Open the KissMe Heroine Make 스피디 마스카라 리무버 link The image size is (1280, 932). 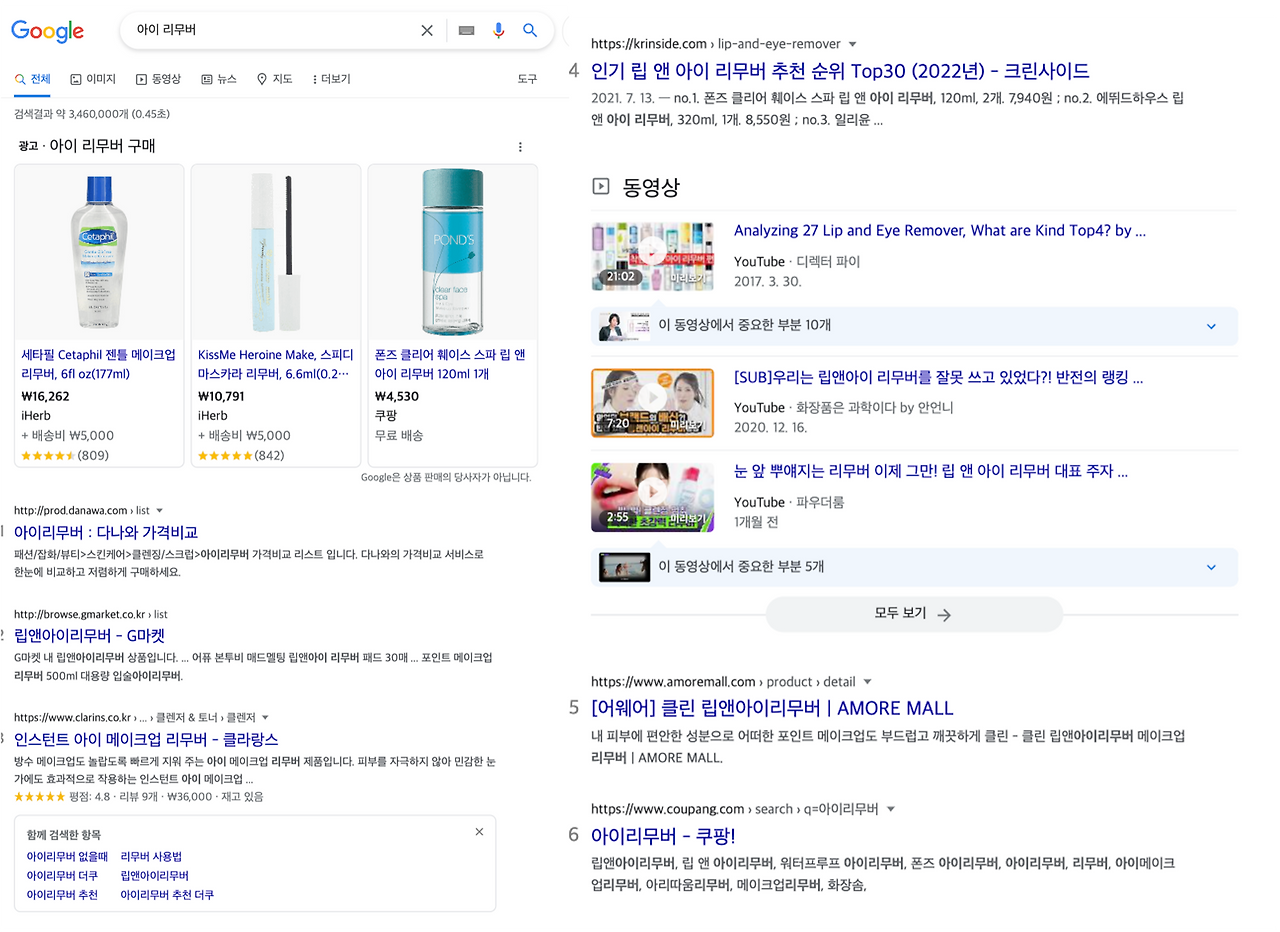point(275,364)
